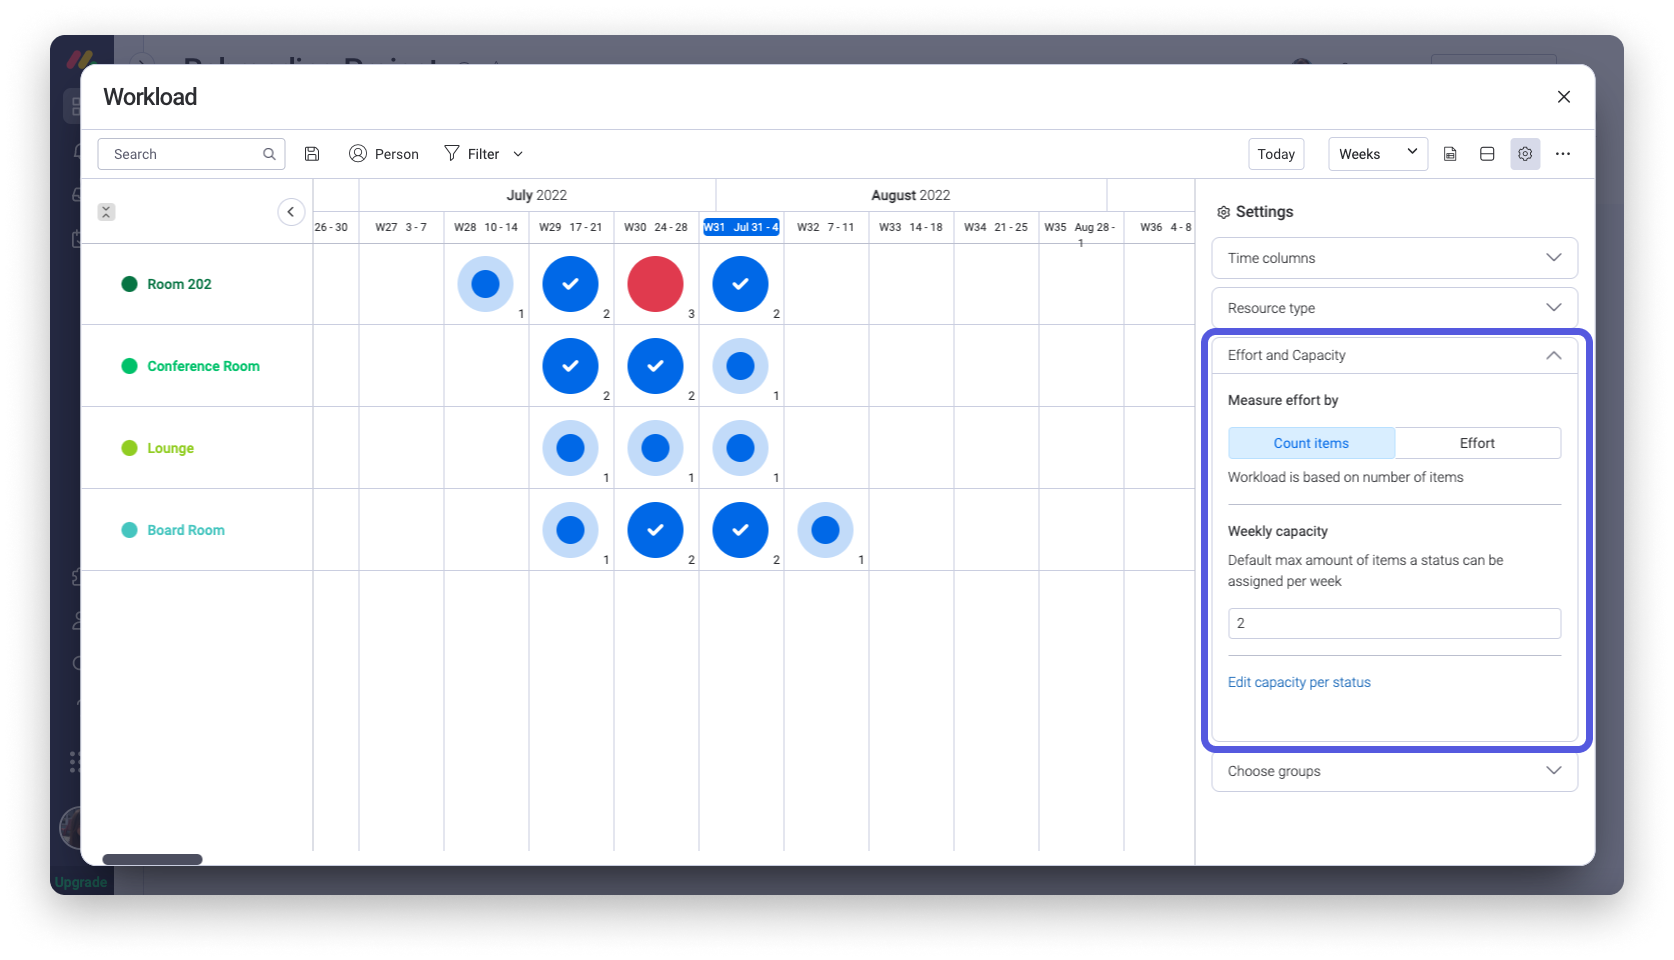
Task: Close the Workload dialog
Action: tap(1564, 97)
